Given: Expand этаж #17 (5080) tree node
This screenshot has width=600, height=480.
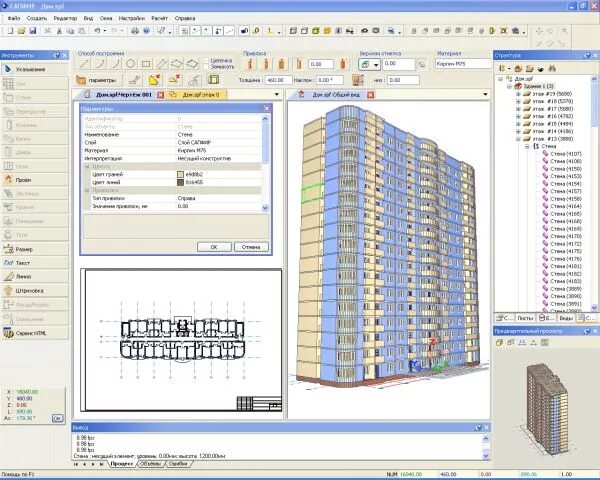Looking at the screenshot, I should tap(518, 109).
